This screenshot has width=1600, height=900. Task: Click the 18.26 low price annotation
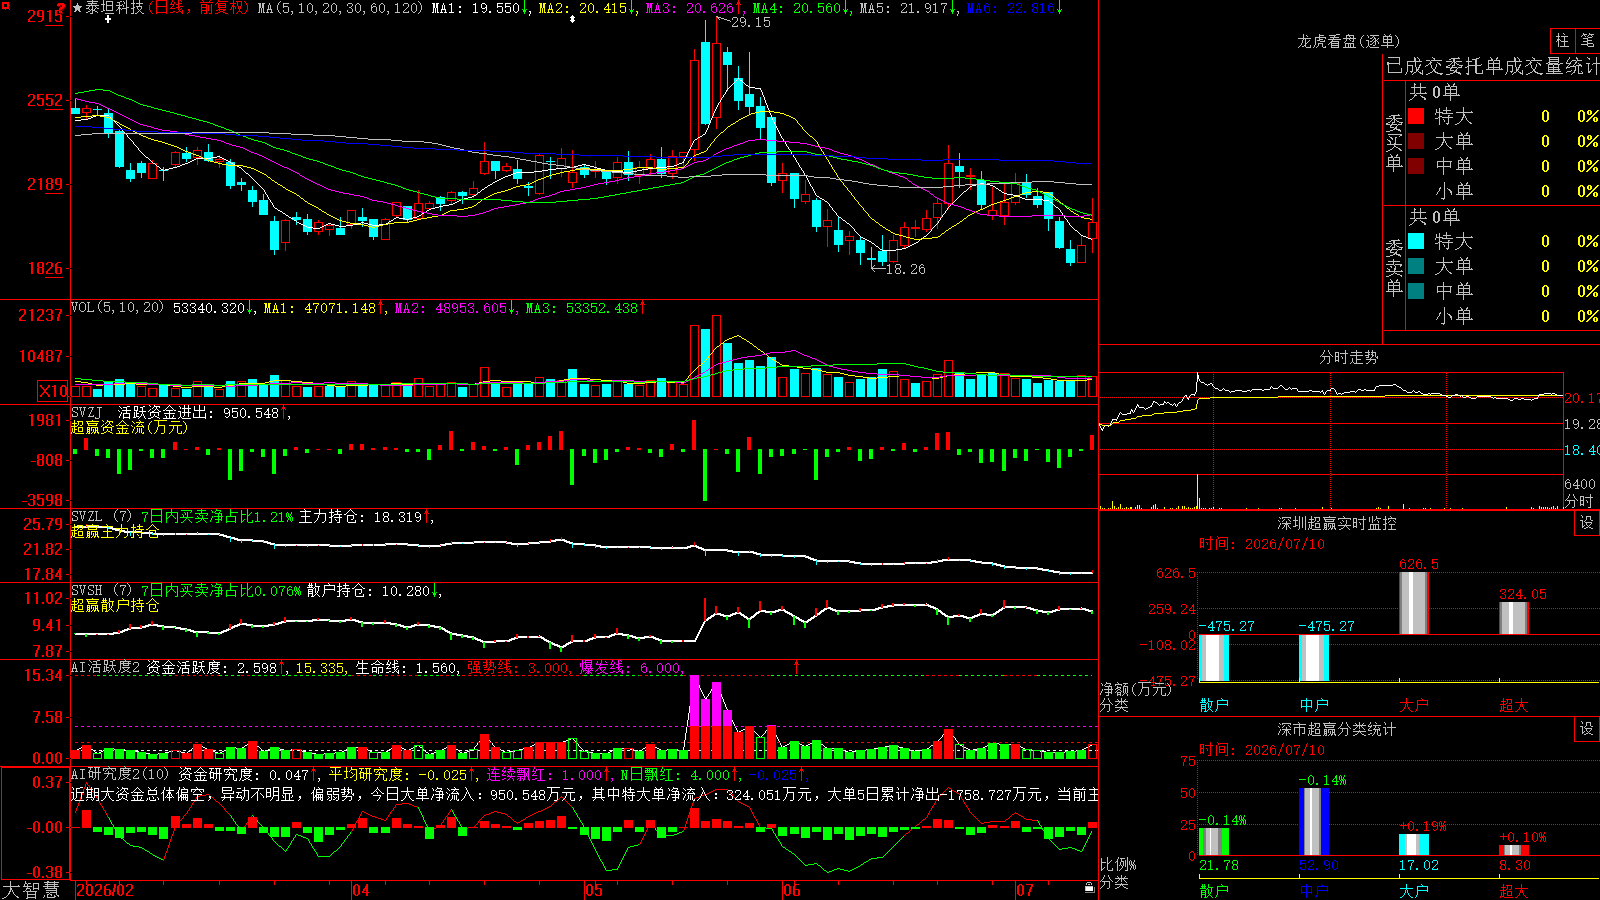(906, 269)
